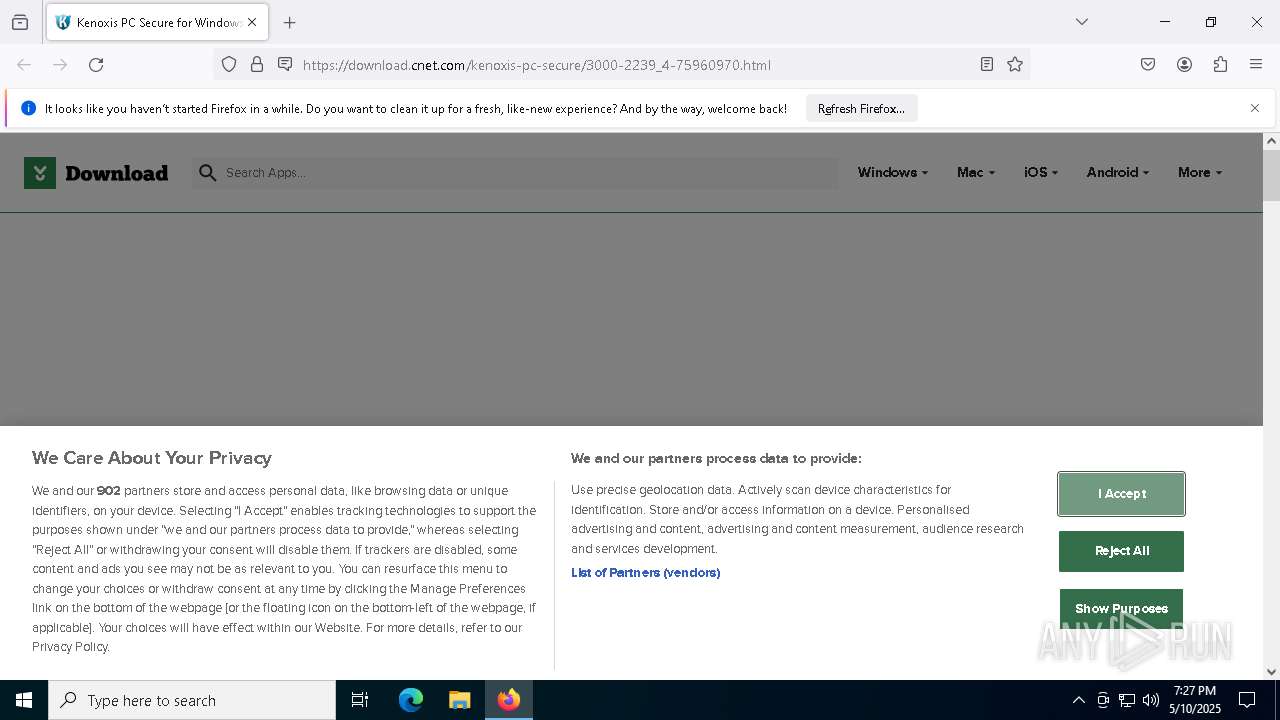Viewport: 1280px width, 720px height.
Task: Open volume control tray icon
Action: (1151, 700)
